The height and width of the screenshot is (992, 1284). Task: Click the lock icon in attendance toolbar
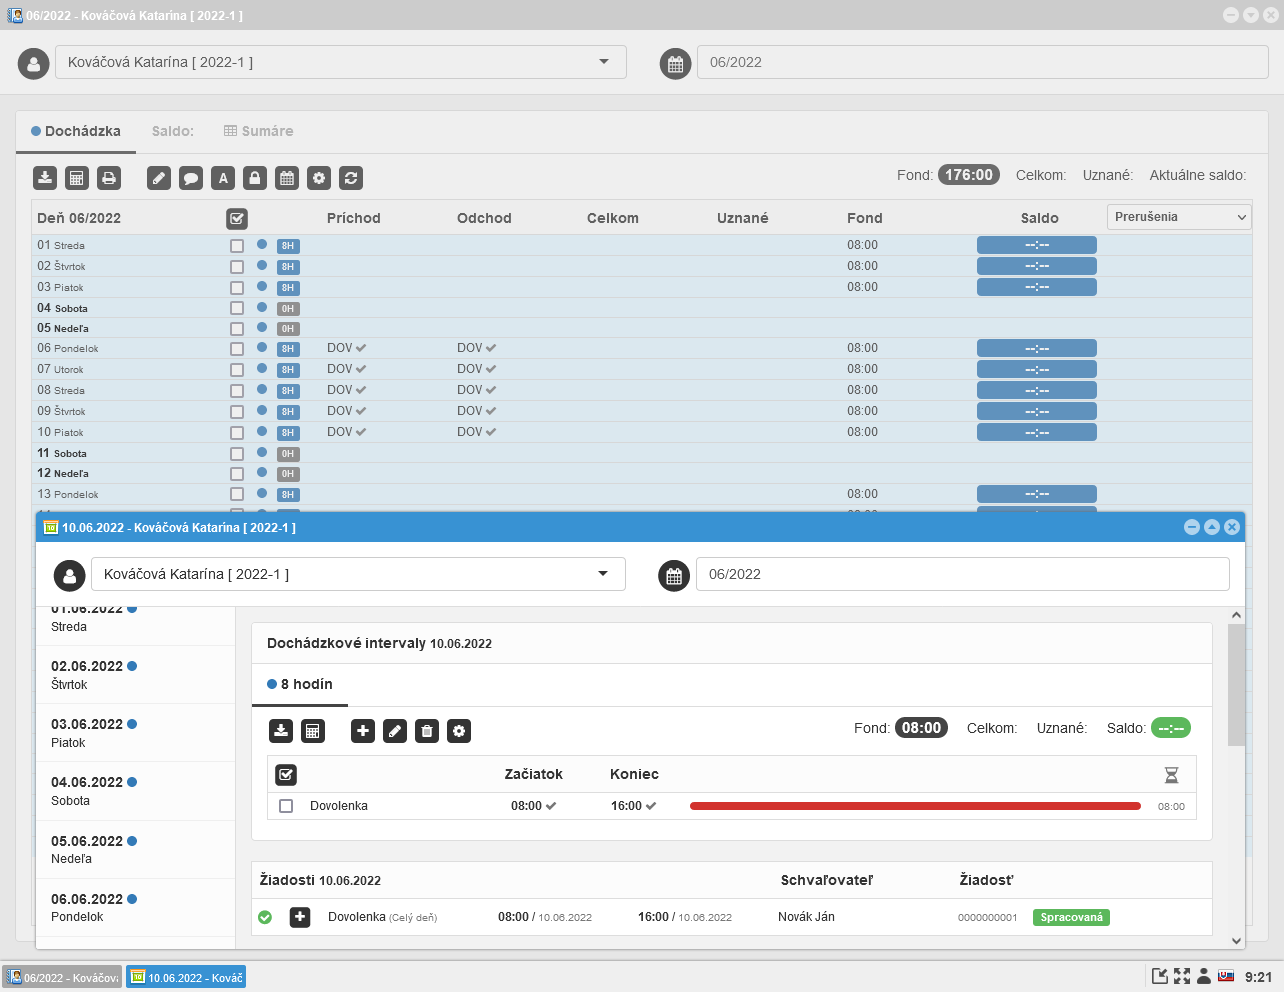click(x=255, y=178)
